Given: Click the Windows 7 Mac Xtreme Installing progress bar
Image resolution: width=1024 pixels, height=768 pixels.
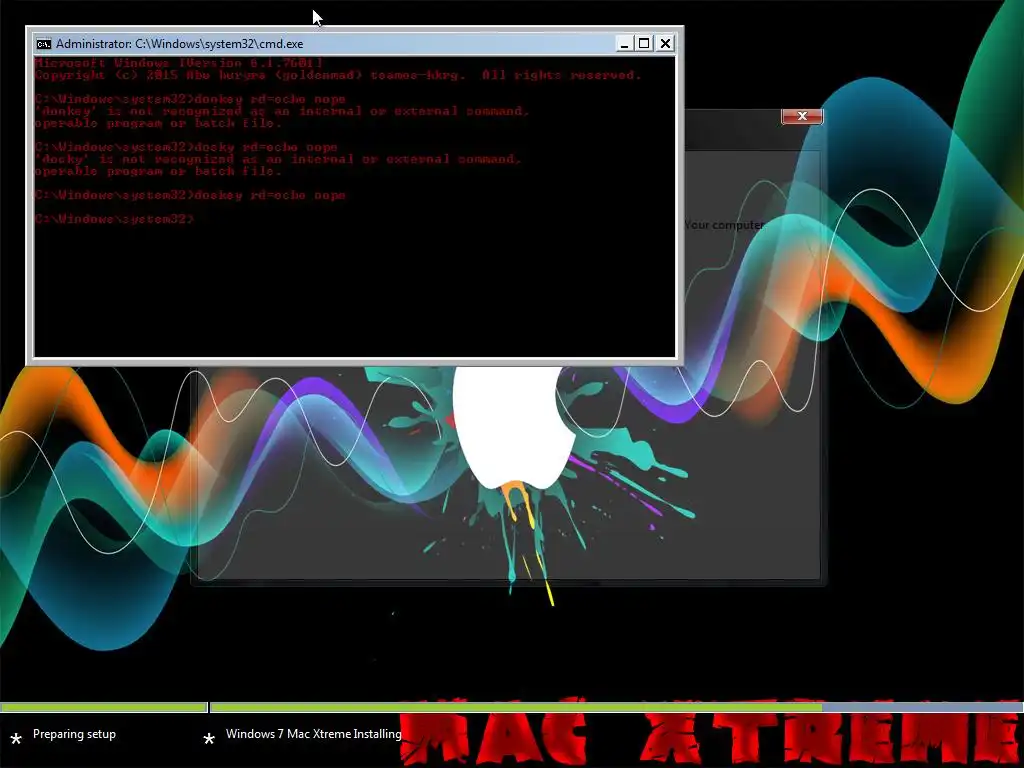Looking at the screenshot, I should click(x=617, y=707).
